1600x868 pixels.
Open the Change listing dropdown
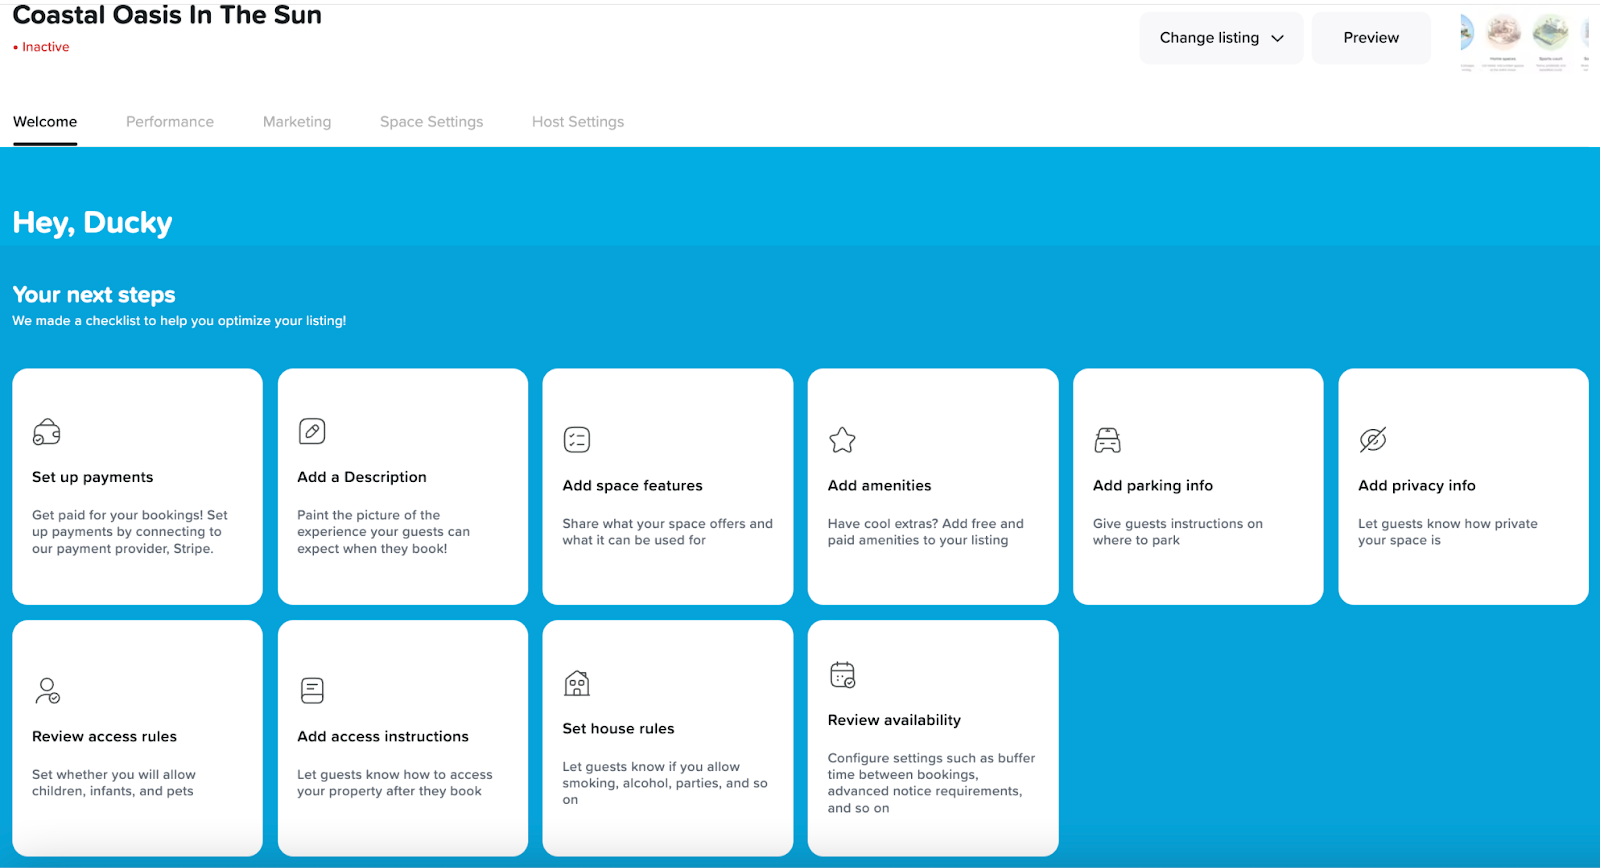(1220, 38)
